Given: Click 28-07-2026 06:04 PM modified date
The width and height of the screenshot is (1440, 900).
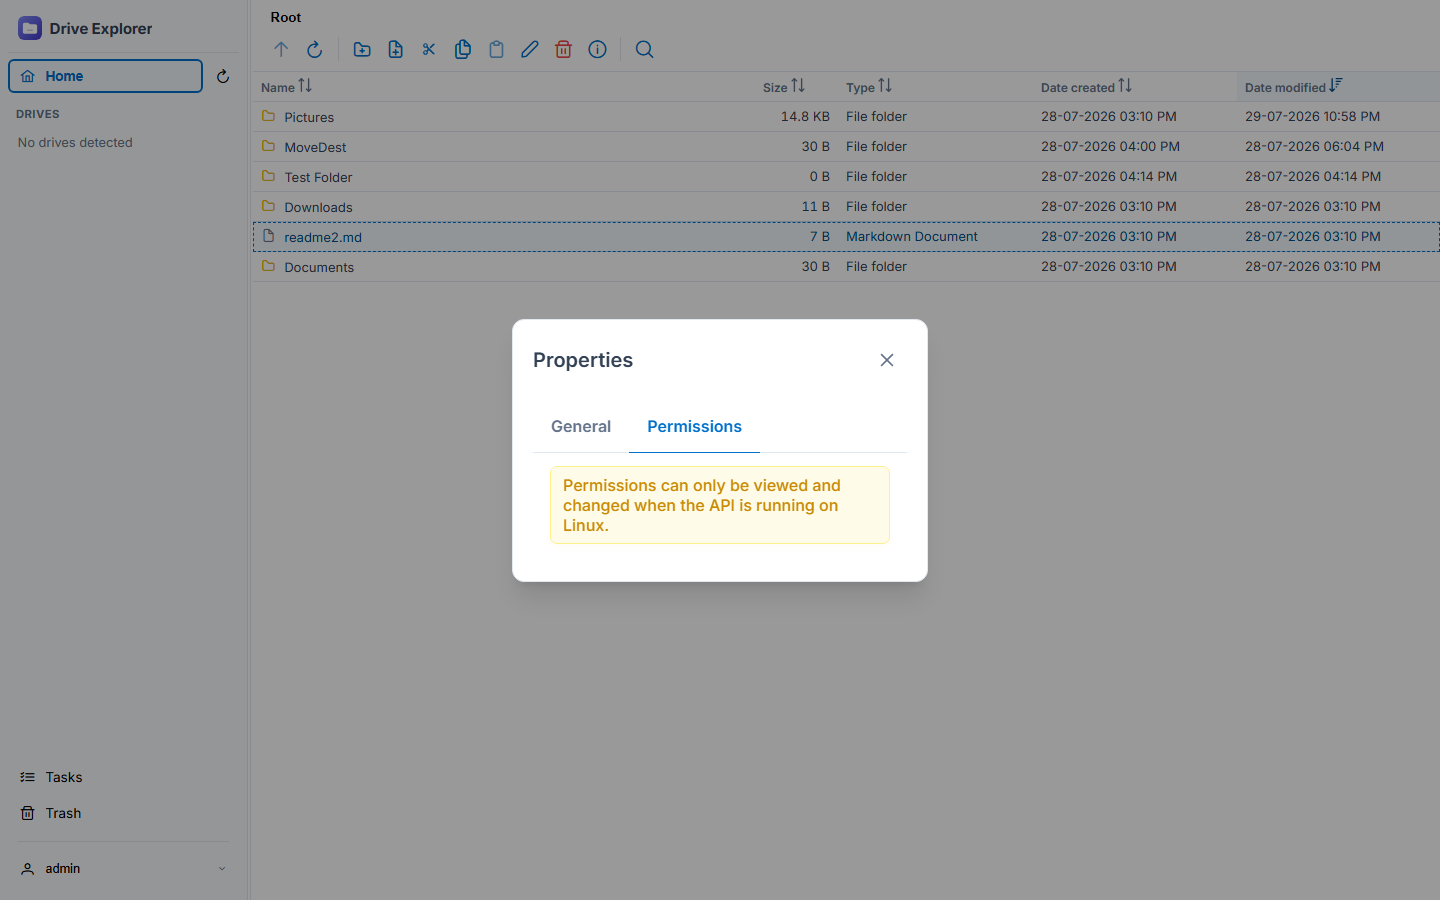Looking at the screenshot, I should [1314, 146].
